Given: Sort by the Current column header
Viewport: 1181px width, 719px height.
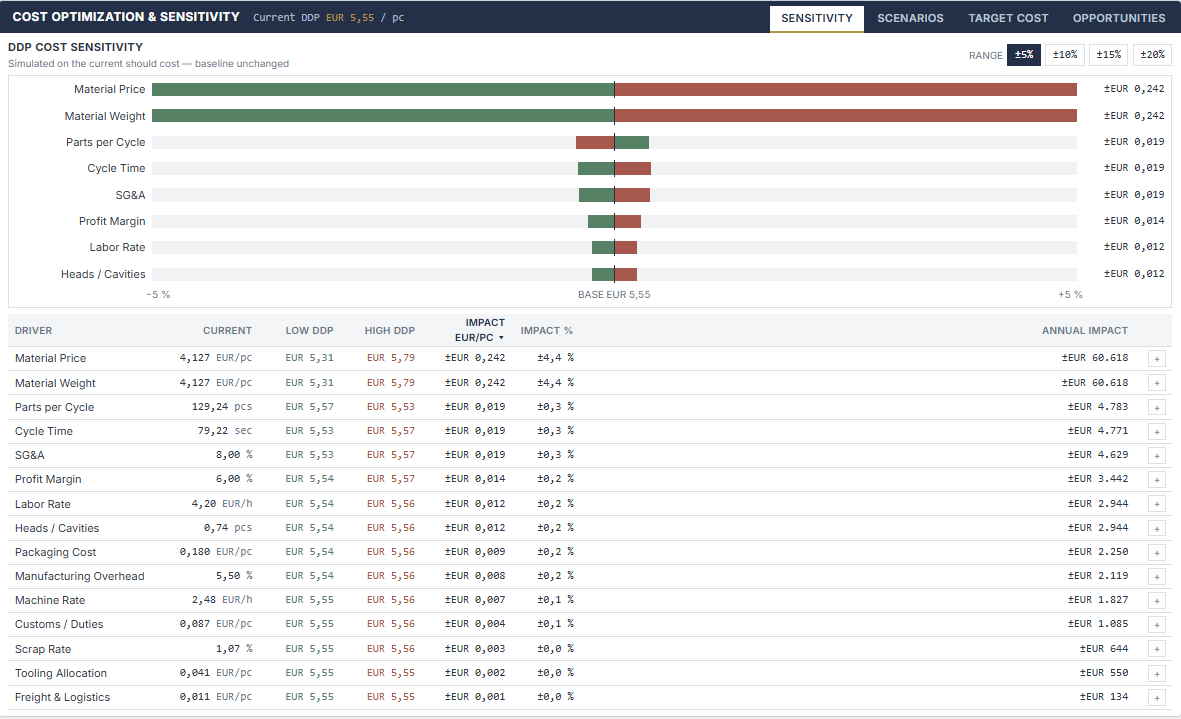Looking at the screenshot, I should [x=227, y=331].
